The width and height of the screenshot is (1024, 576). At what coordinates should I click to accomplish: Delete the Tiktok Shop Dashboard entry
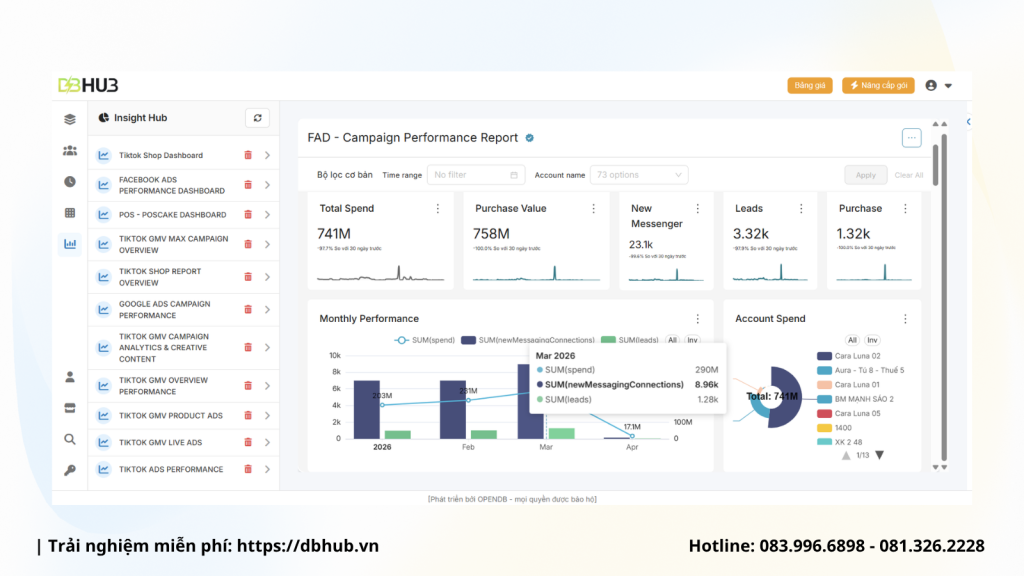[248, 155]
